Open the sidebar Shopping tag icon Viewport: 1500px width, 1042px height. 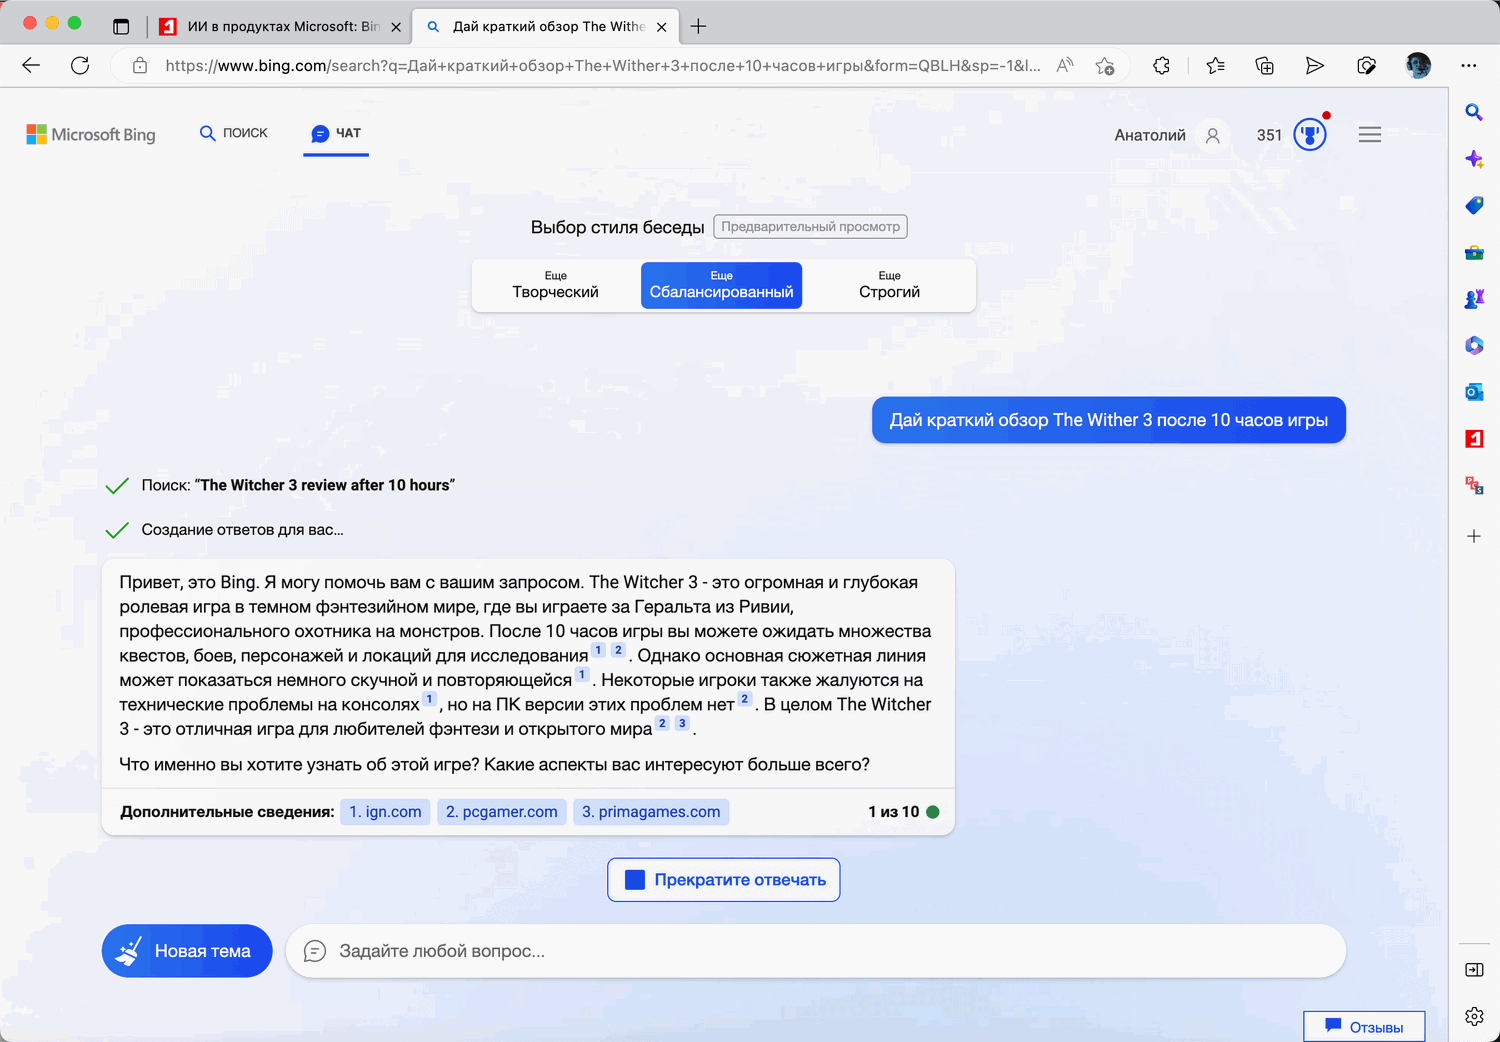(1474, 205)
